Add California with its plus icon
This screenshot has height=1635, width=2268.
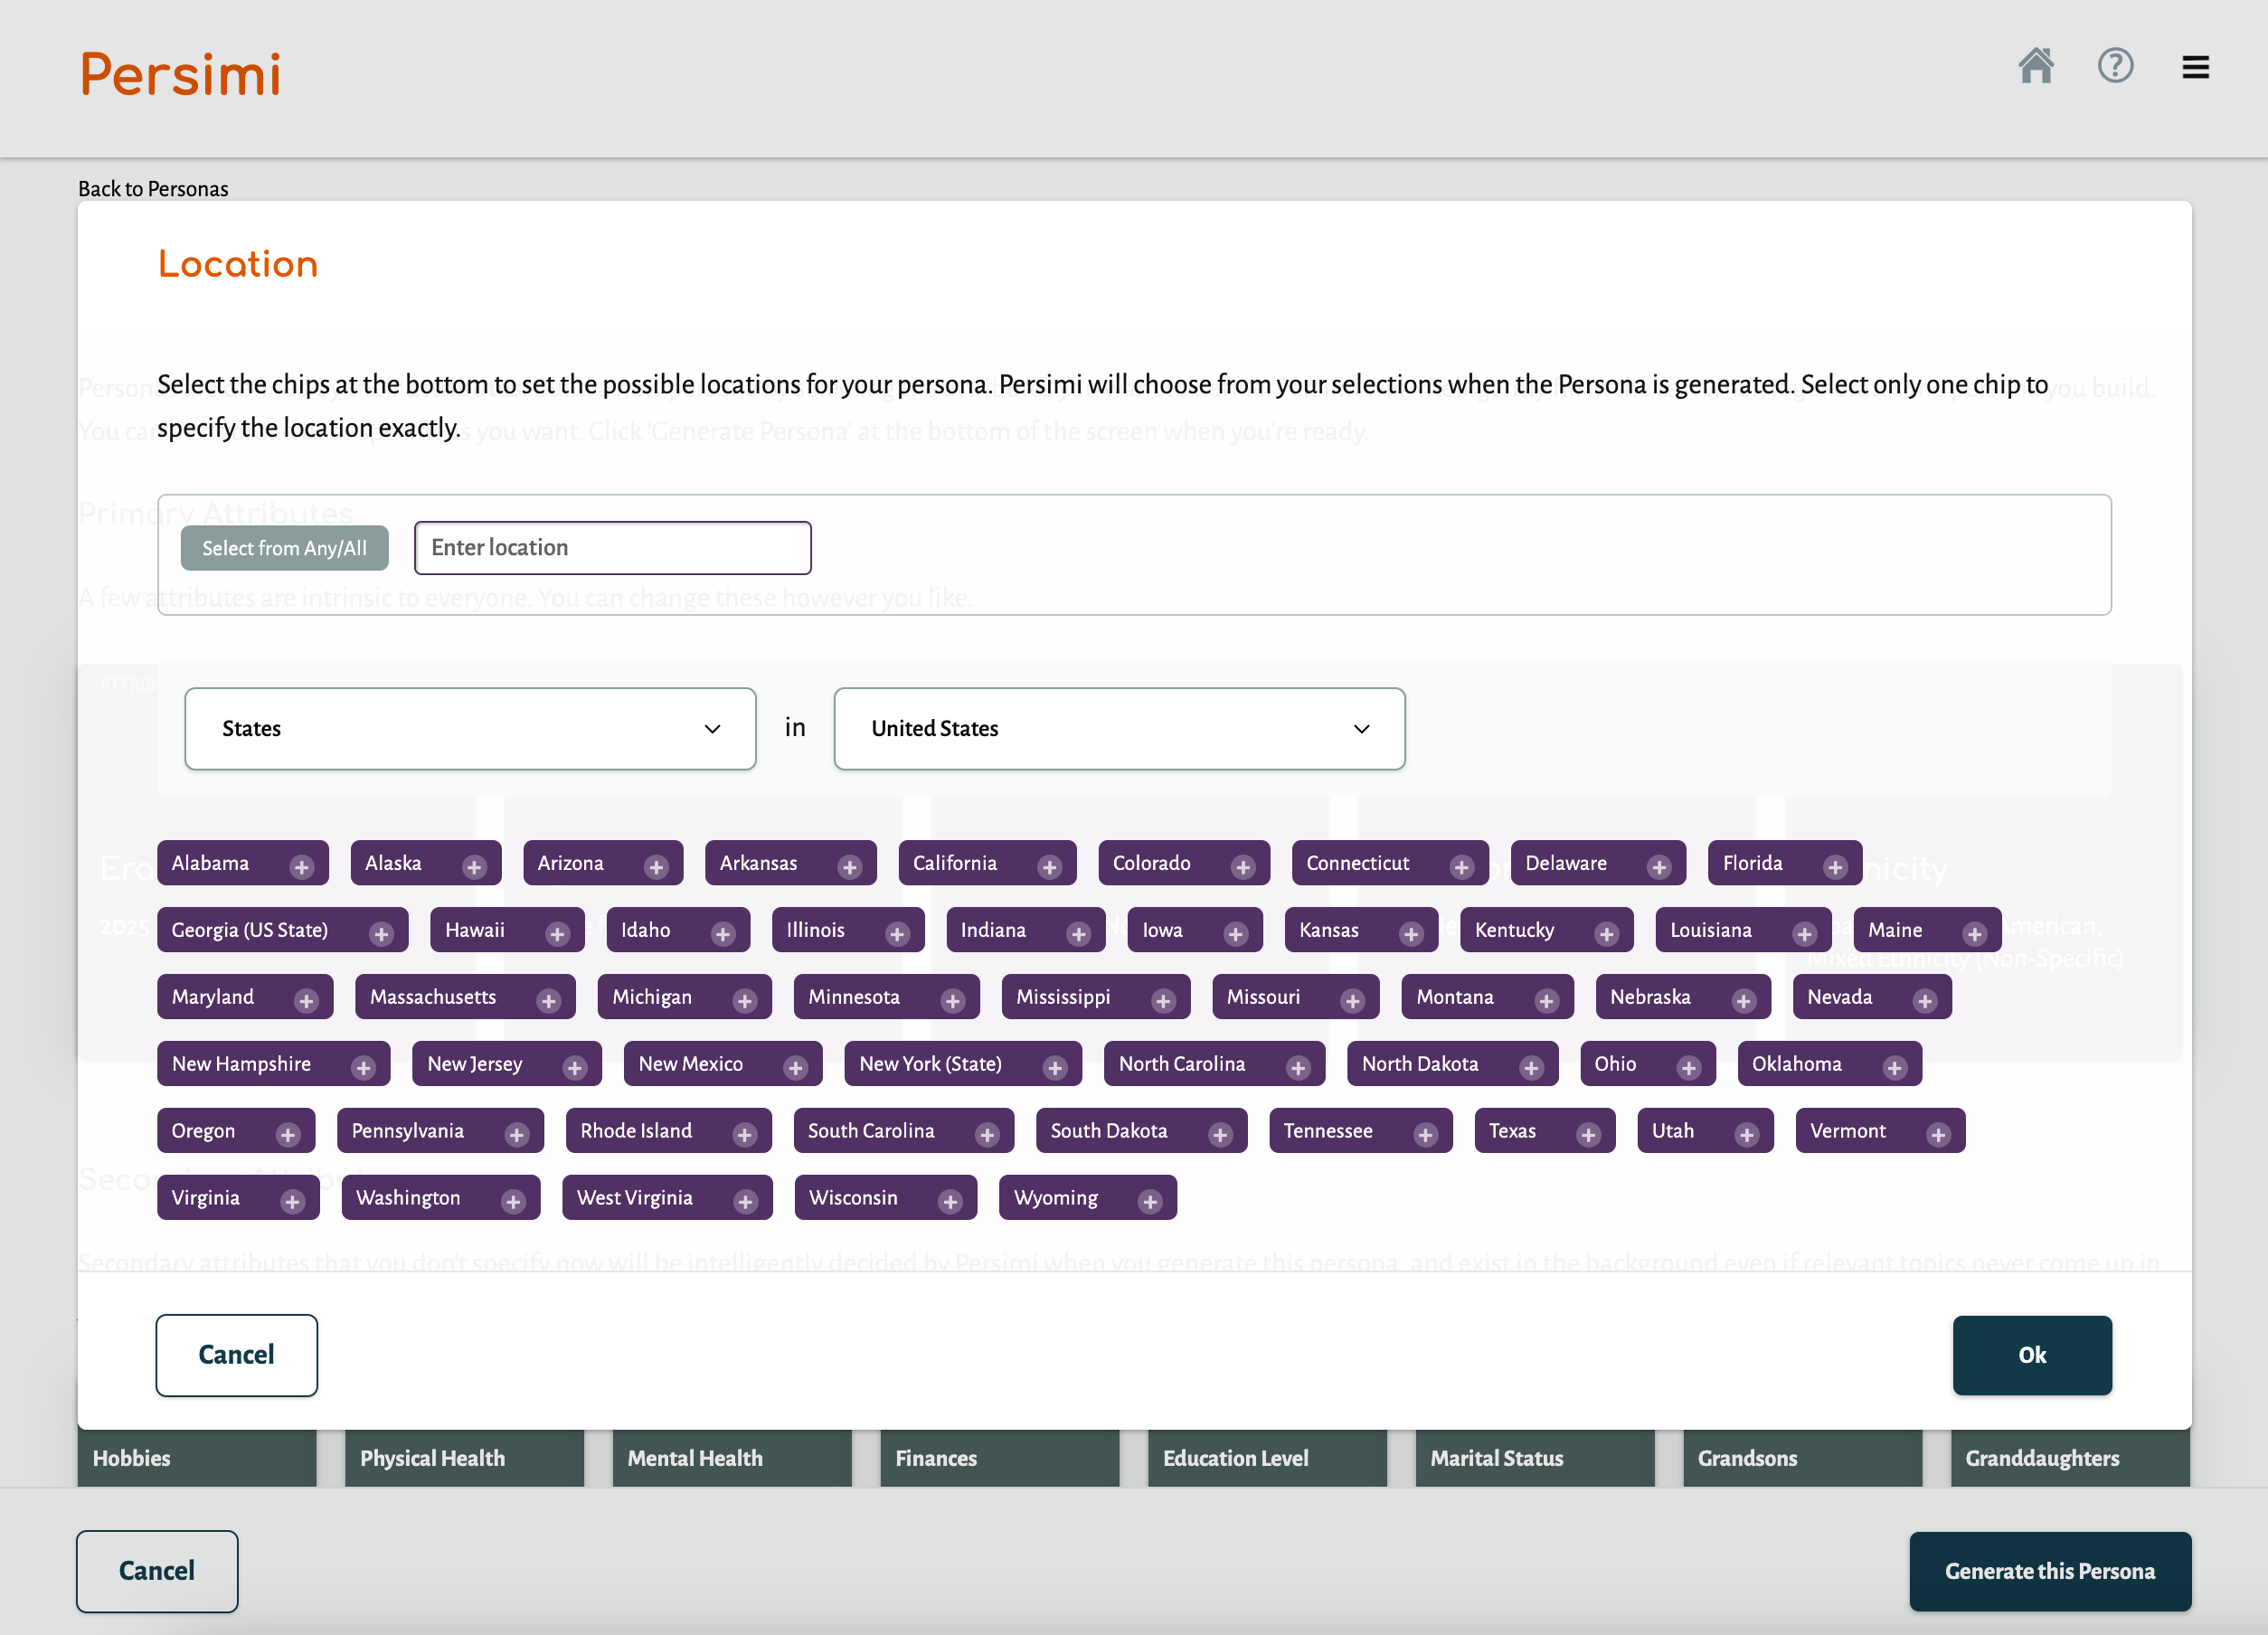1049,867
